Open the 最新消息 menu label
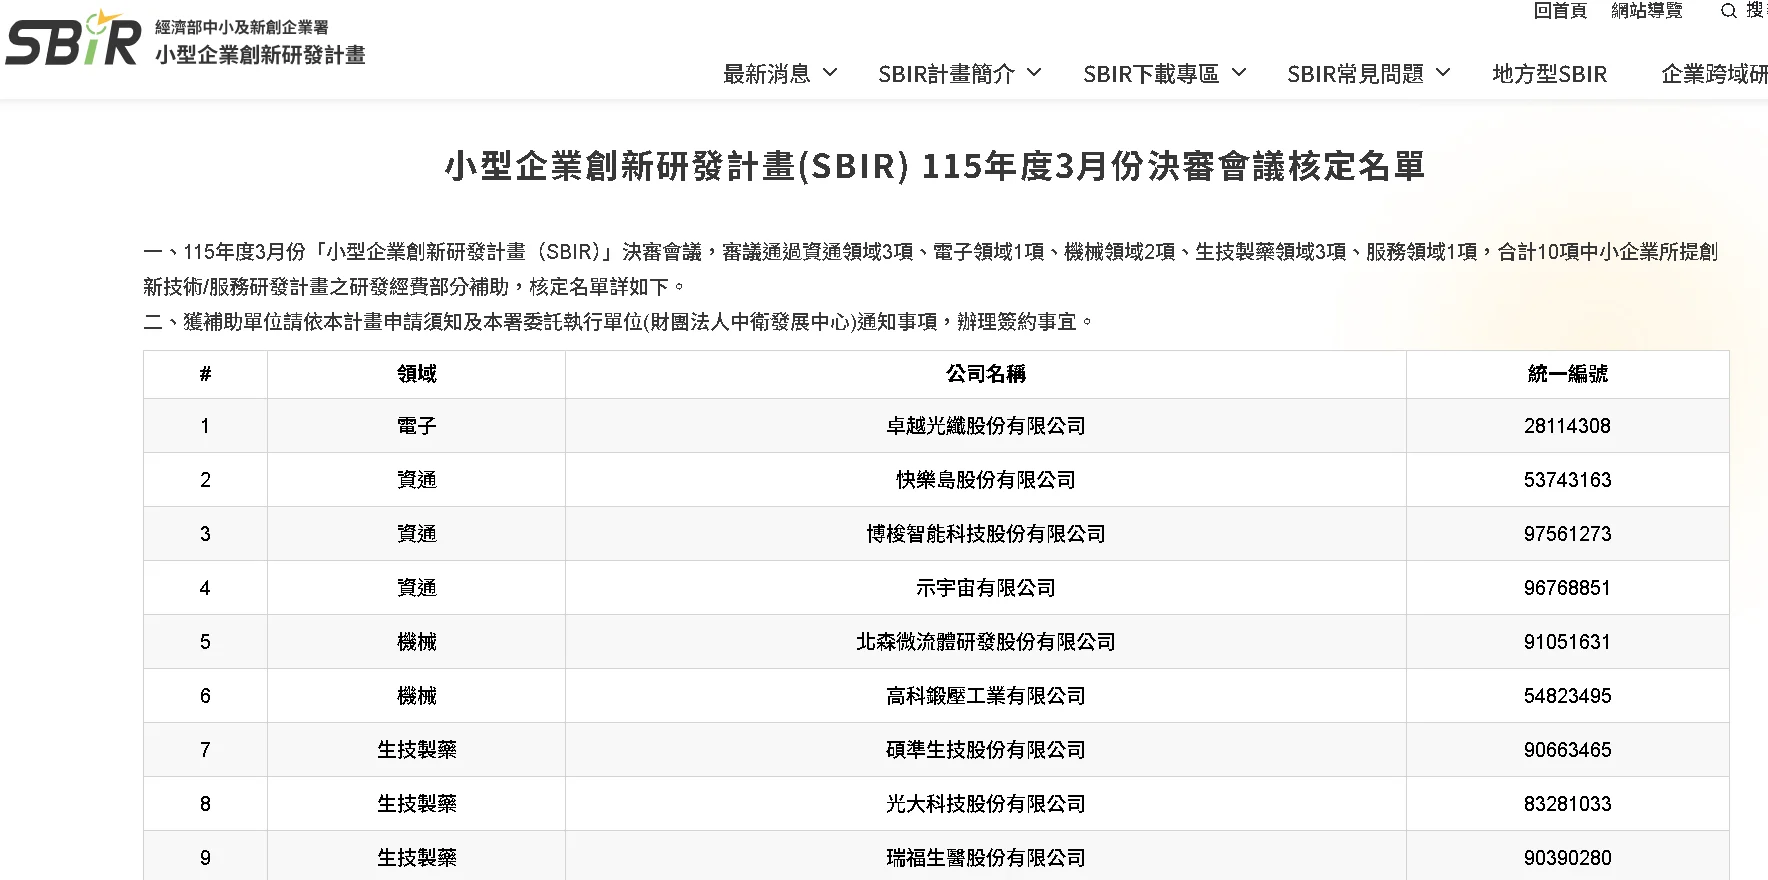The width and height of the screenshot is (1768, 880). tap(767, 74)
